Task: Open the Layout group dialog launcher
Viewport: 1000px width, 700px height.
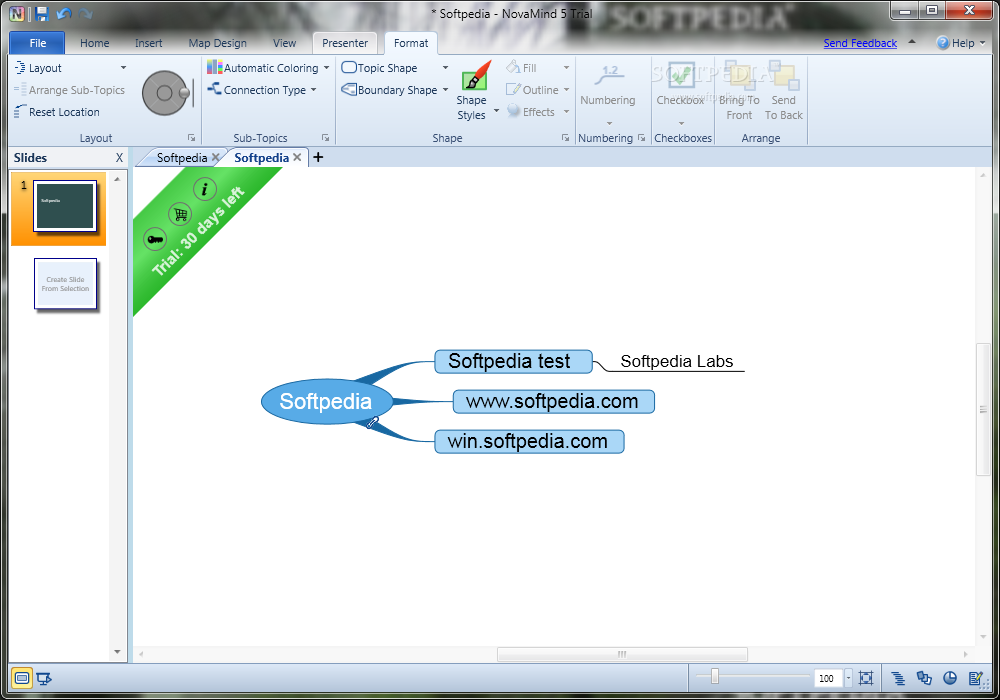Action: tap(191, 138)
